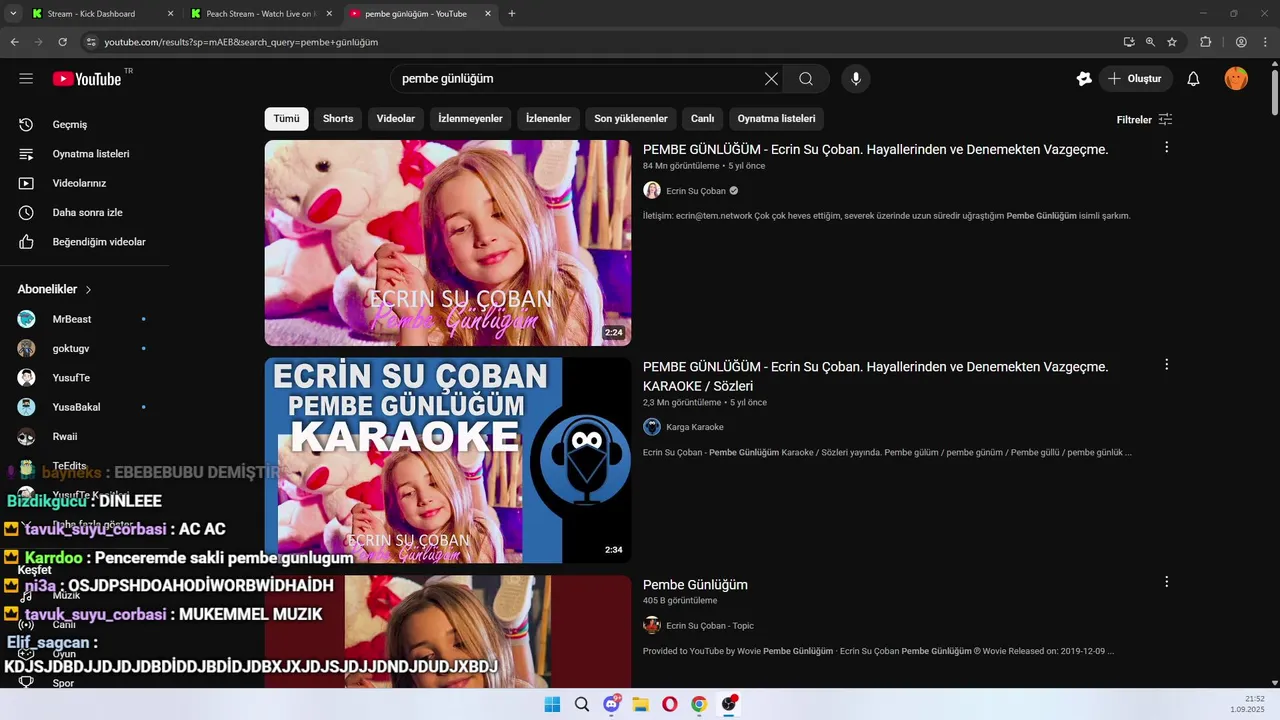Screen dimensions: 1280x720
Task: Start voice search with microphone icon
Action: 856,79
